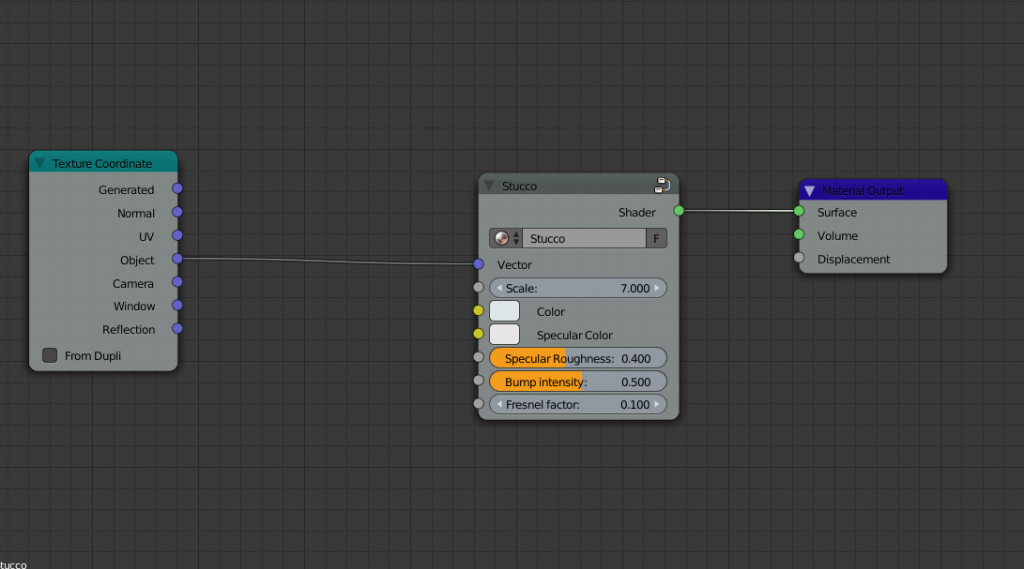Click the Fresnel factor input socket

point(479,404)
